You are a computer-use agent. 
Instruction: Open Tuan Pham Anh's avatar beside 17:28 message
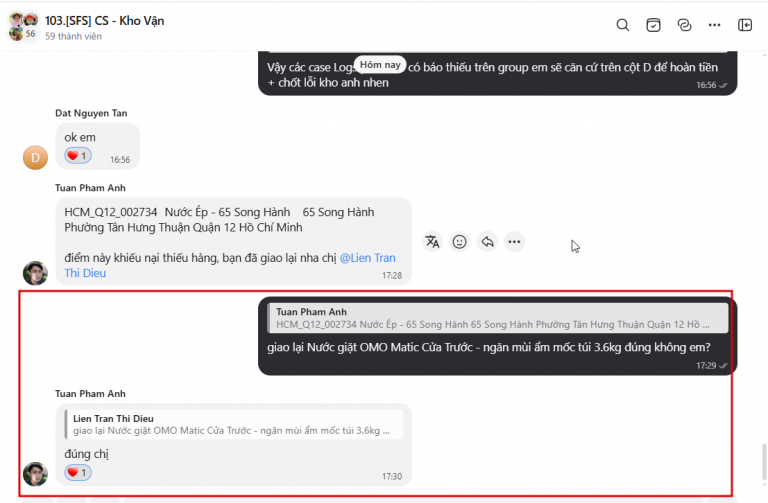[x=35, y=273]
